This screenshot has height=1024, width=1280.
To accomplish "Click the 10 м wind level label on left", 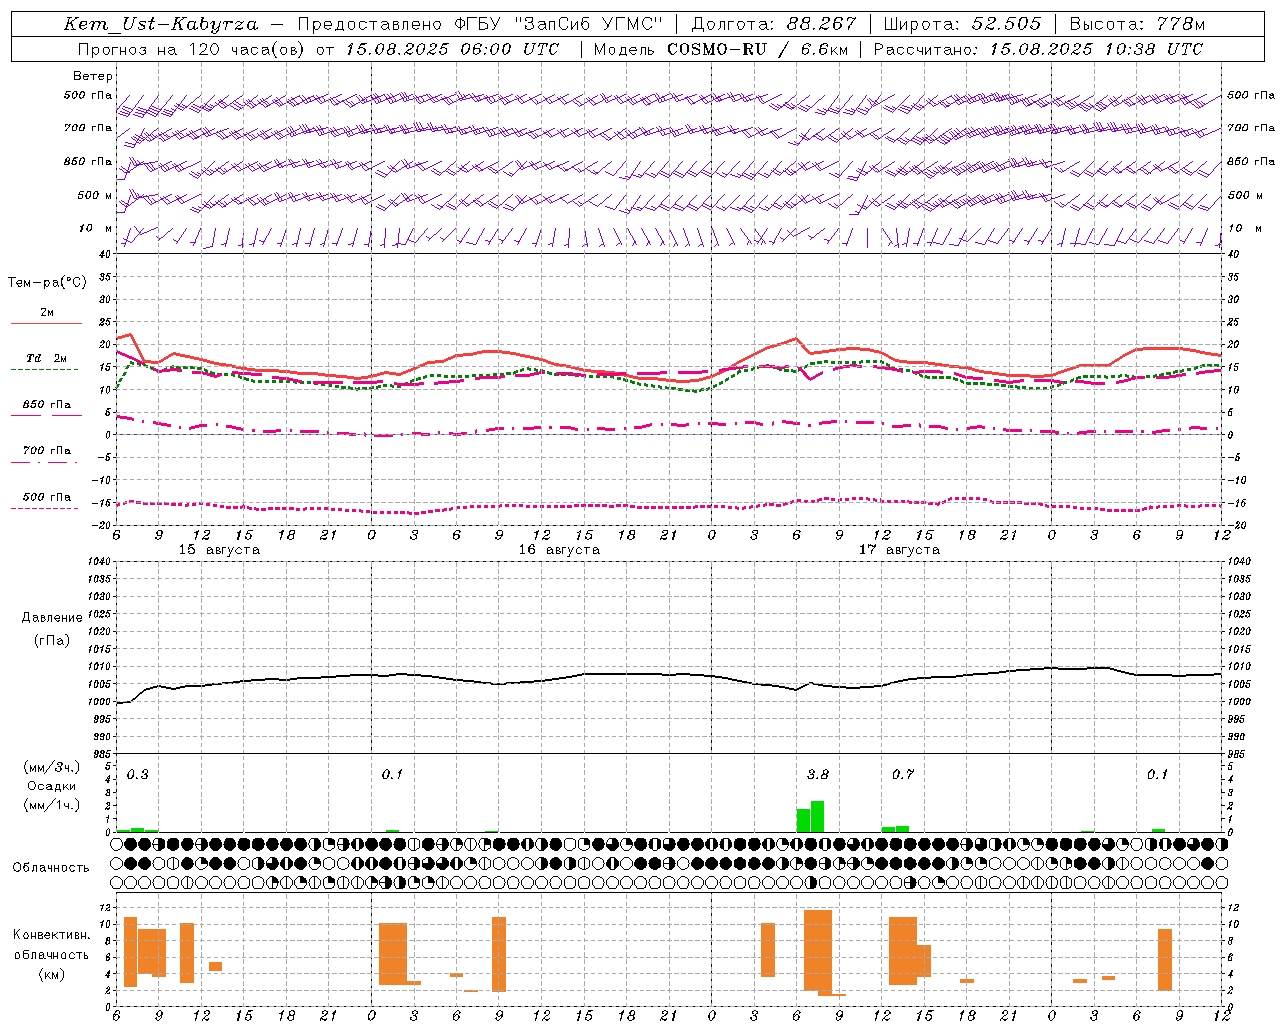I will (x=95, y=228).
